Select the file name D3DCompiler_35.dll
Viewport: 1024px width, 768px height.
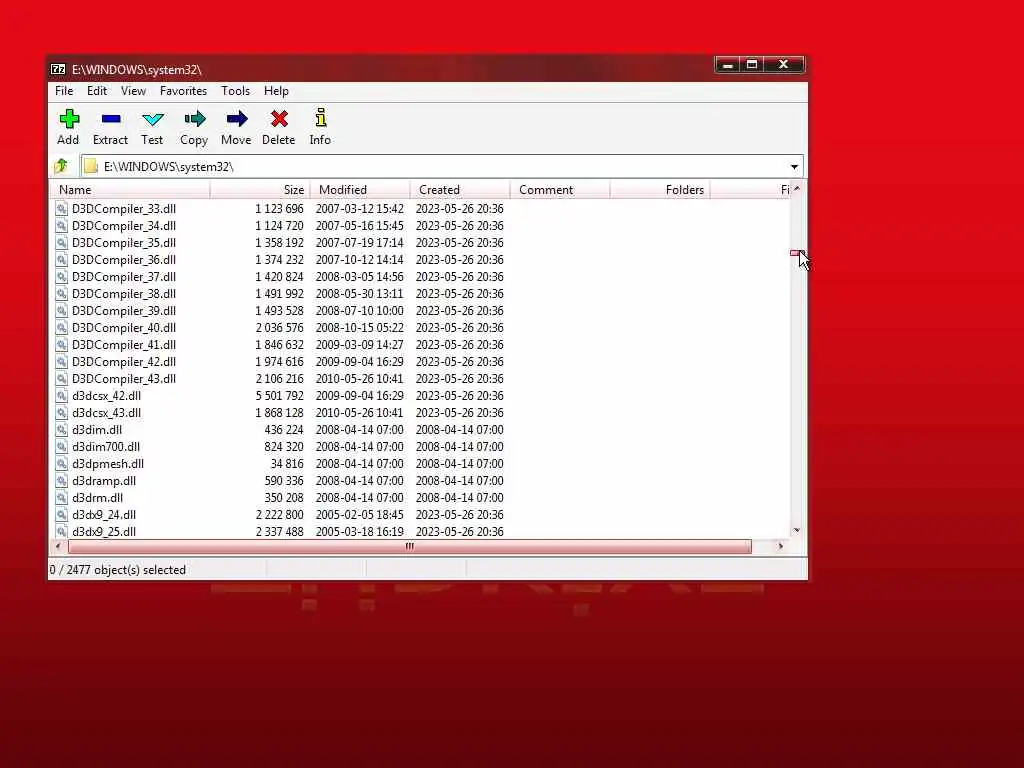pyautogui.click(x=123, y=243)
